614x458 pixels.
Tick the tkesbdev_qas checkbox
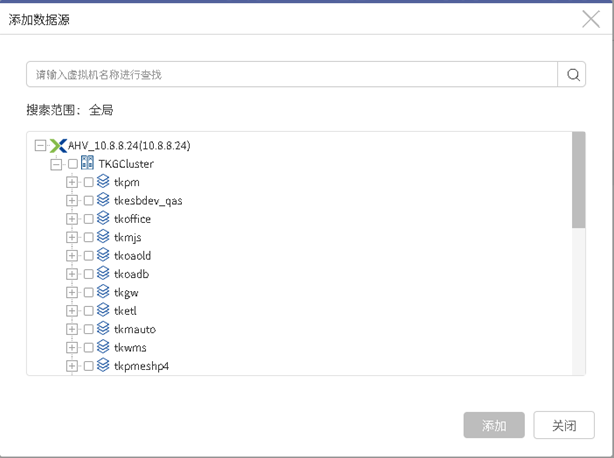pyautogui.click(x=88, y=200)
